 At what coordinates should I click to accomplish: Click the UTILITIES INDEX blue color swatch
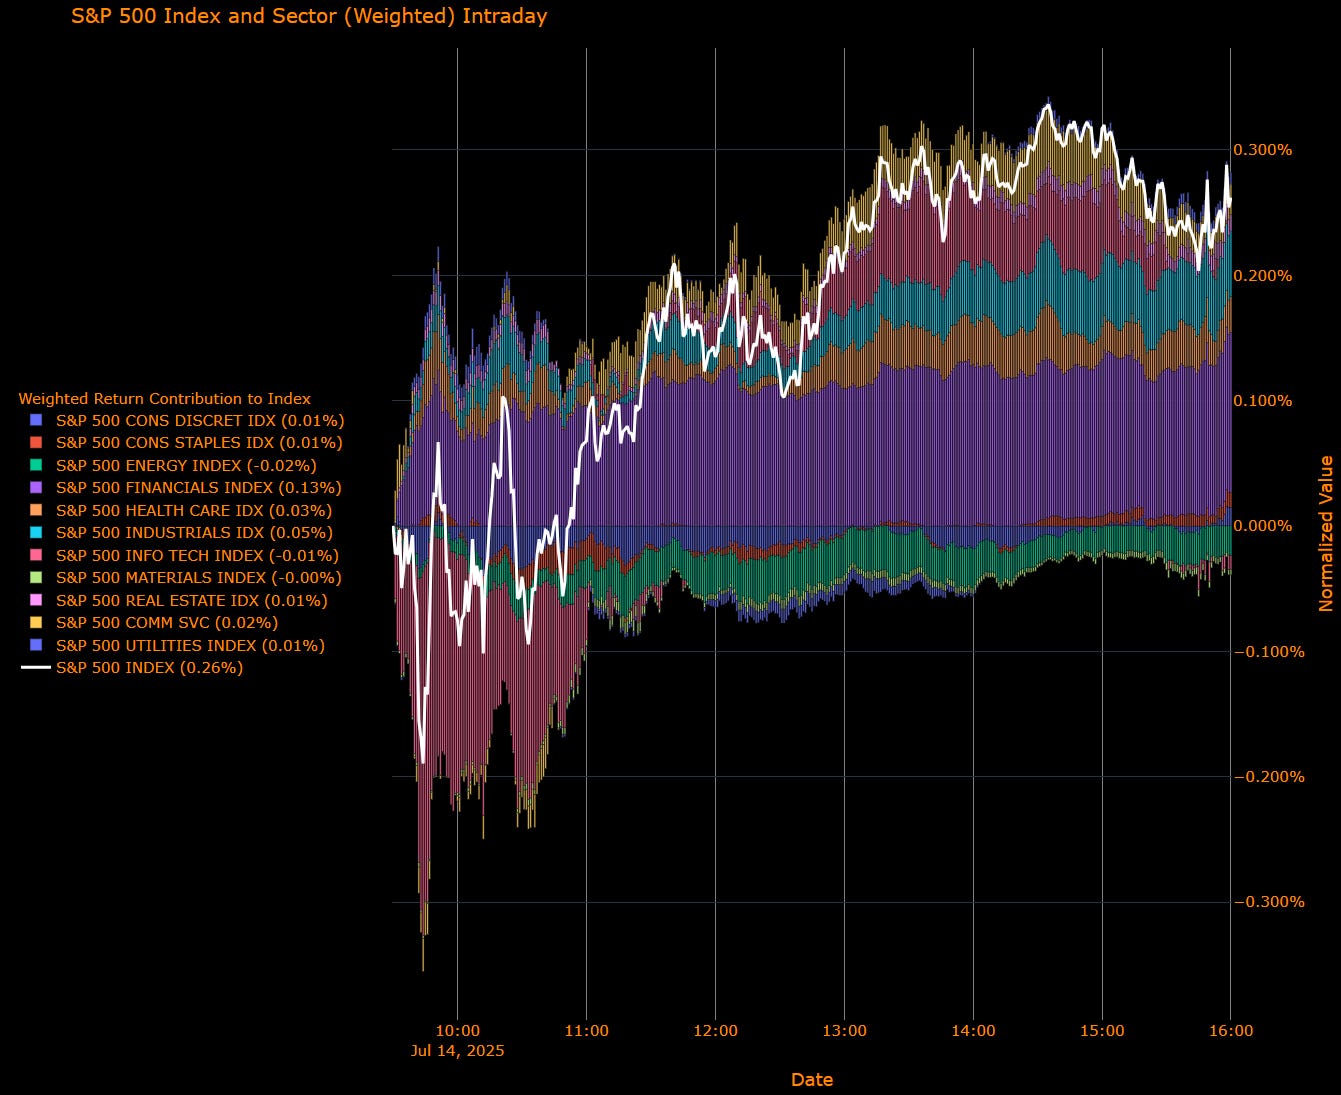[x=36, y=646]
